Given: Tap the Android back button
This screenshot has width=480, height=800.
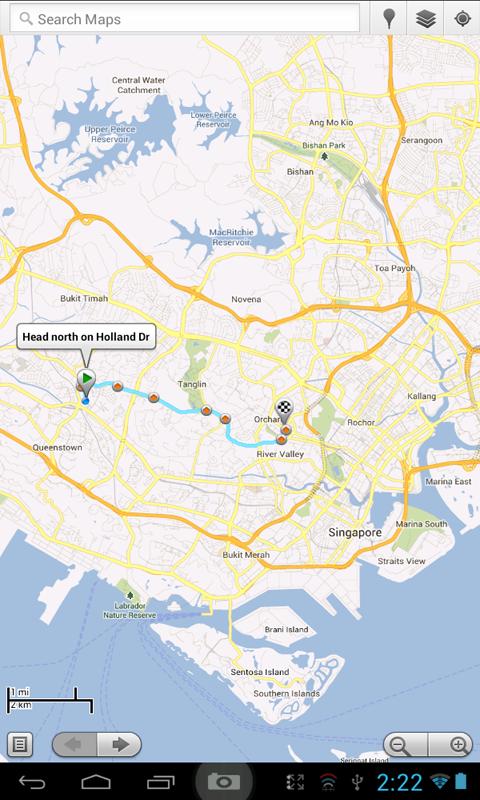Looking at the screenshot, I should (32, 782).
